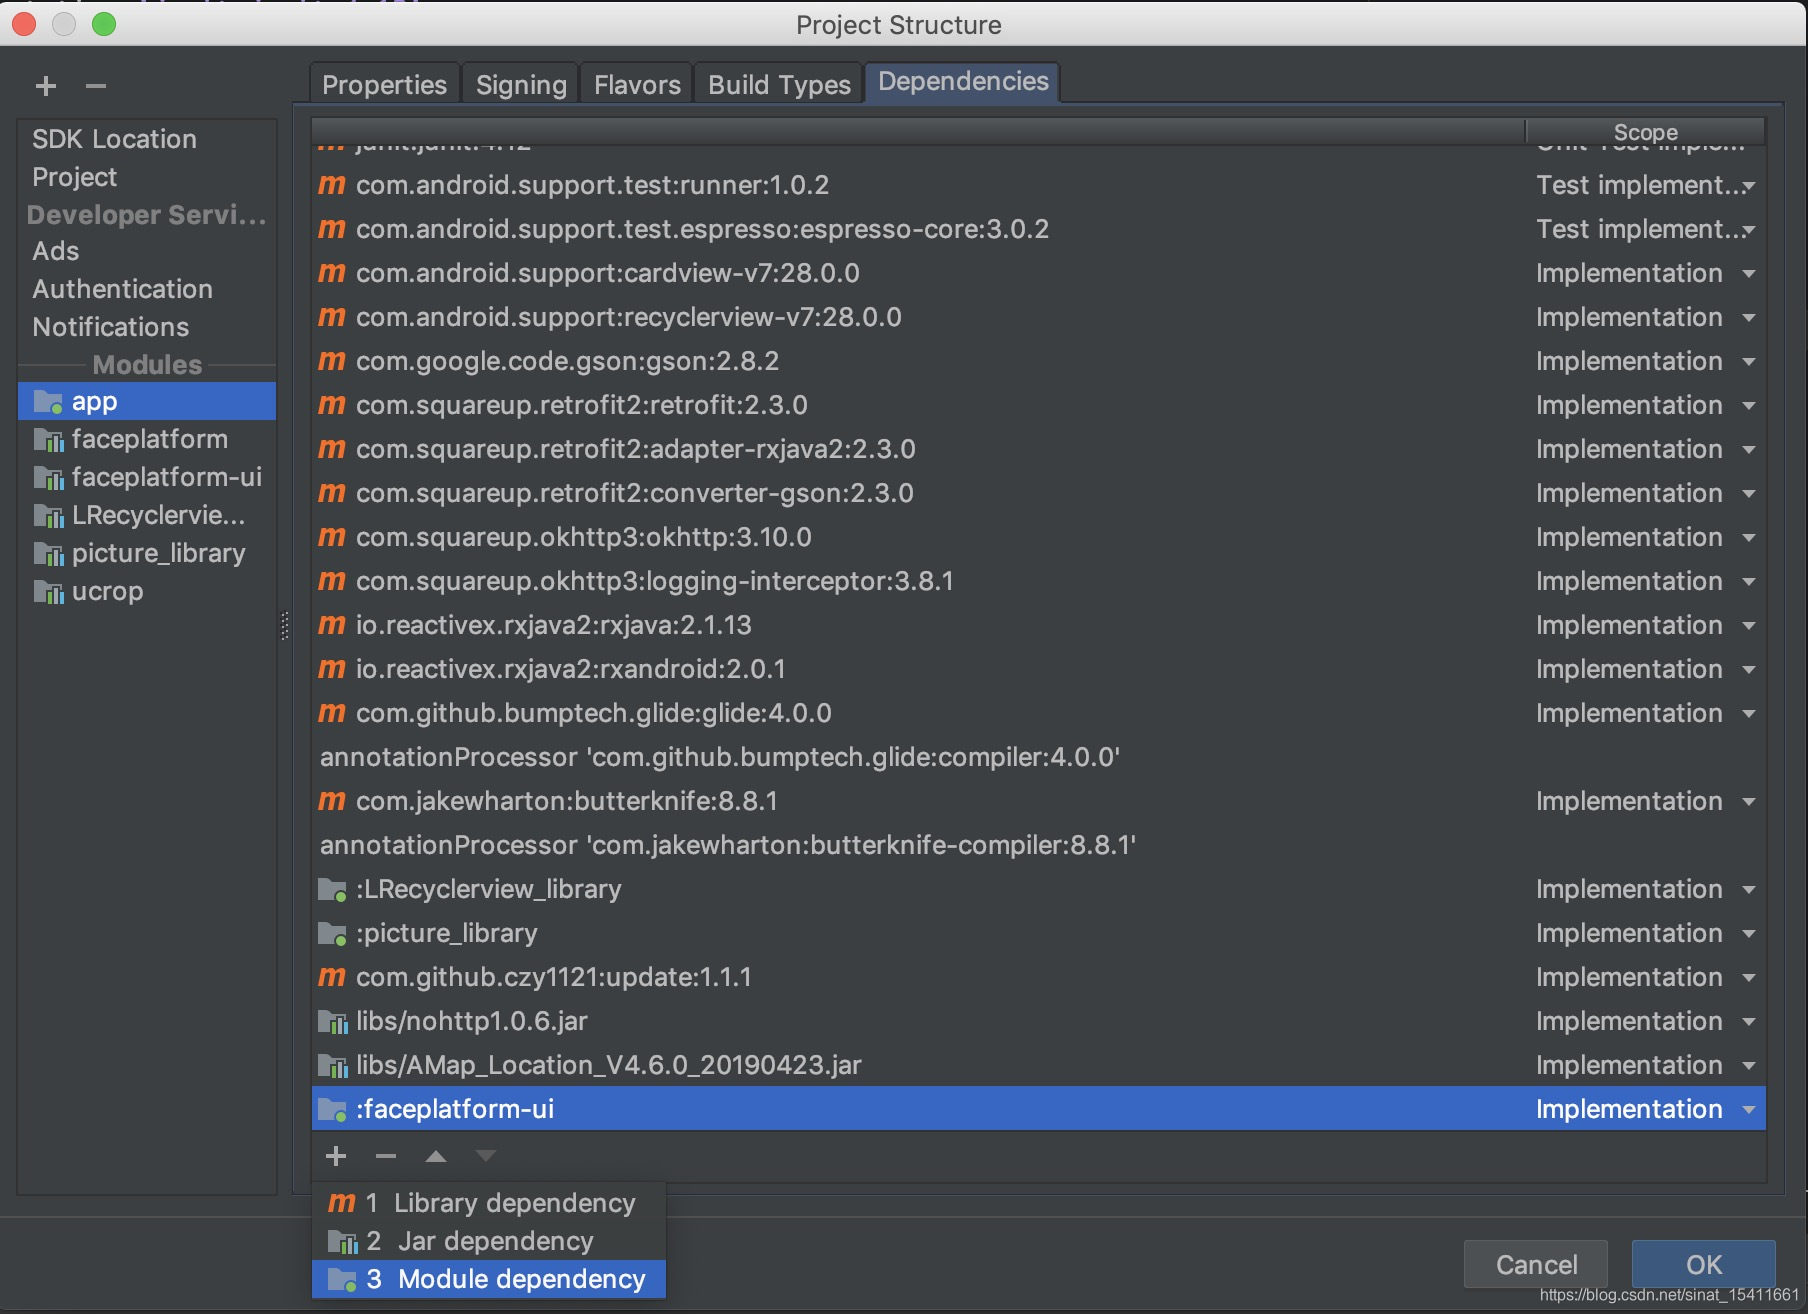Open scope dropdown for :faceplatform-ui
Screen dimensions: 1808x1314
[x=1748, y=1109]
